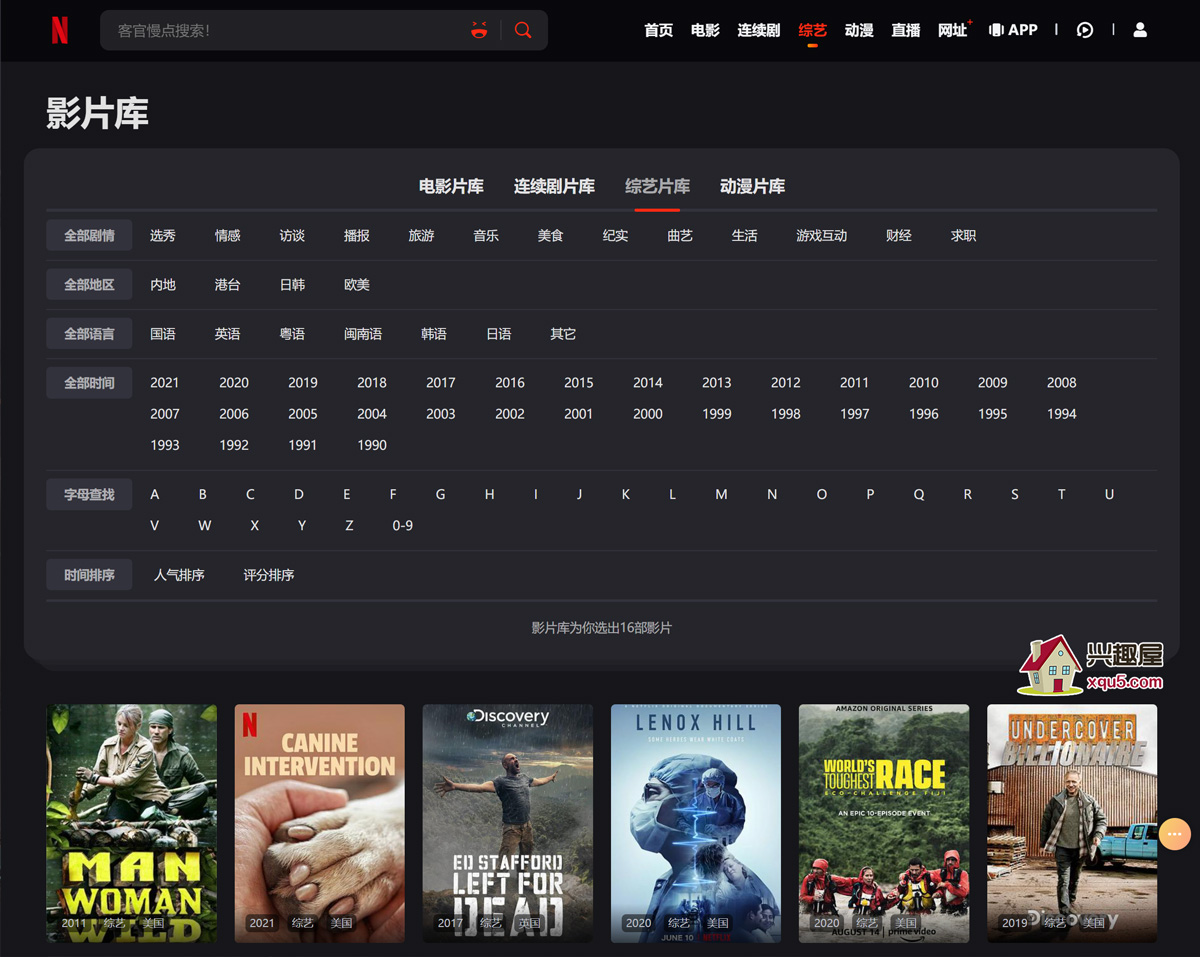Screen dimensions: 1200x957
Task: Filter language by 粤语
Action: (x=292, y=334)
